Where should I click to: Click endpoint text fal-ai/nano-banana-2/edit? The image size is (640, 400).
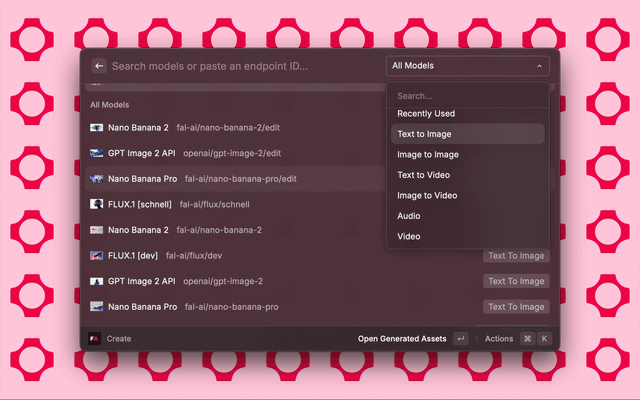pyautogui.click(x=228, y=128)
